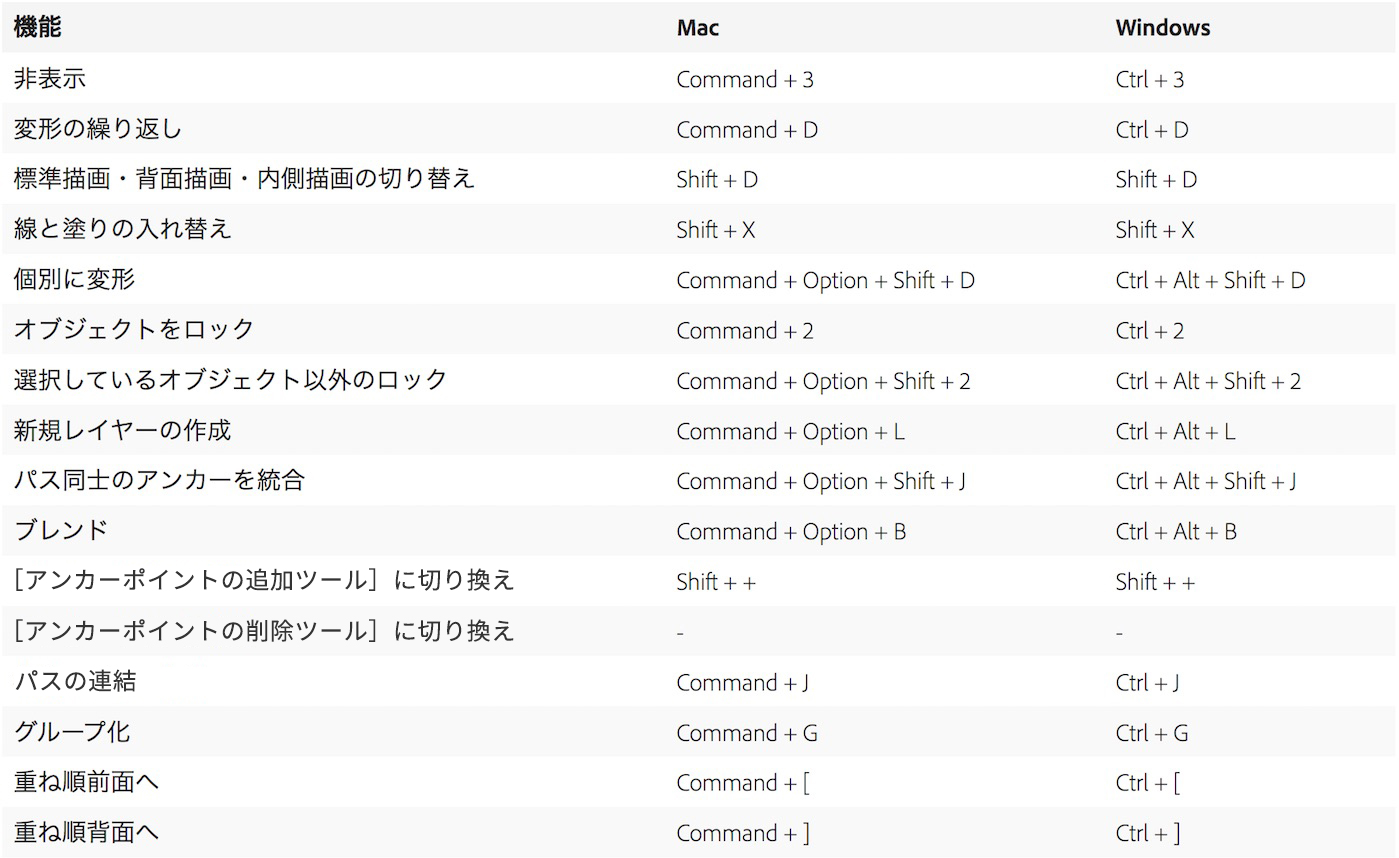Image resolution: width=1399 pixels, height=858 pixels.
Task: Click Mac shortcut Command + D
Action: click(x=747, y=130)
